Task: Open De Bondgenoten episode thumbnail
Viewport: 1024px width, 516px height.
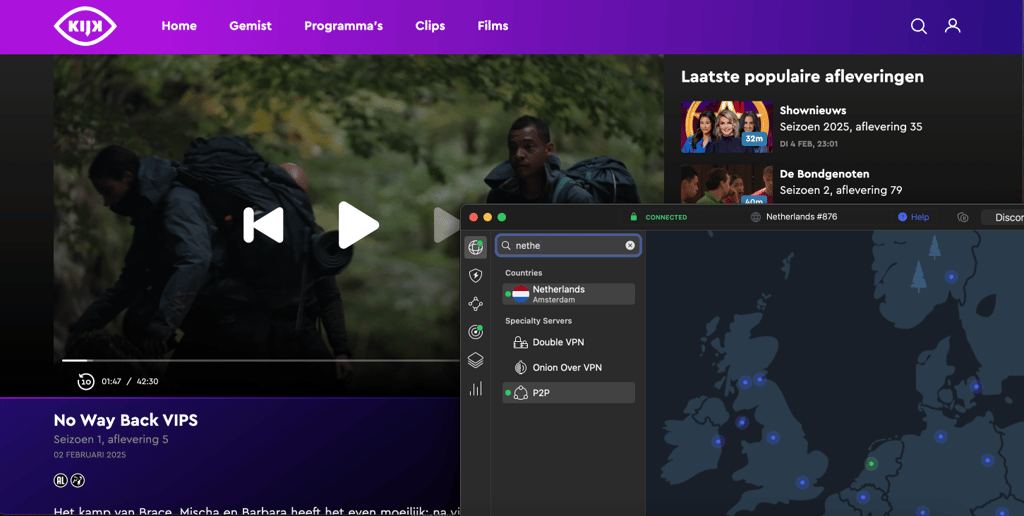Action: (x=726, y=184)
